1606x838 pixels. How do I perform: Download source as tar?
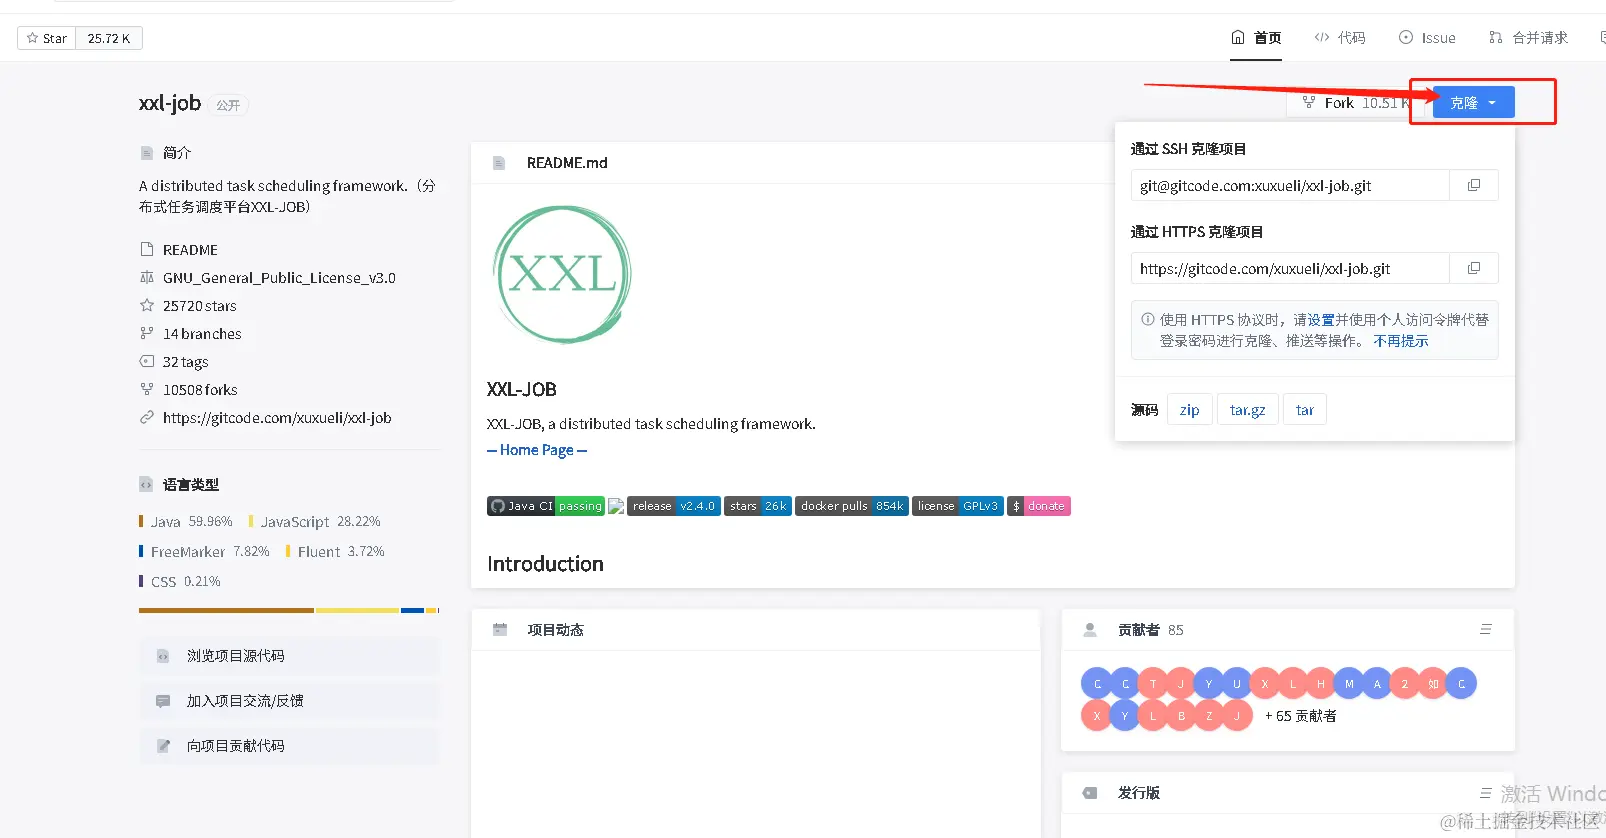(1304, 410)
